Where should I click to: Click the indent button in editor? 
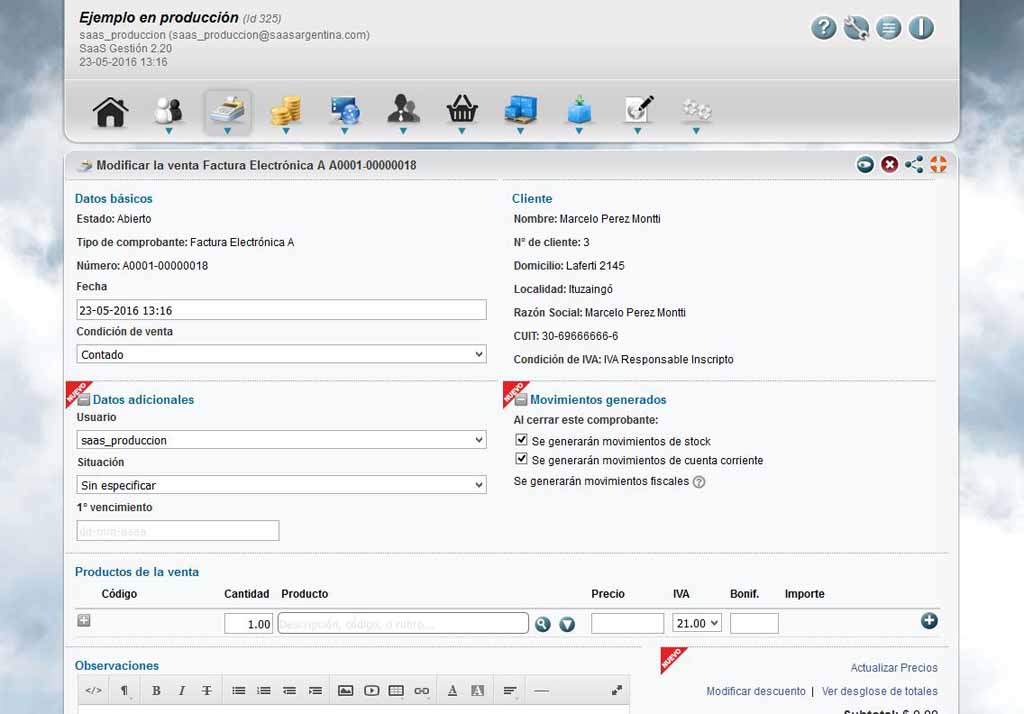[x=315, y=690]
